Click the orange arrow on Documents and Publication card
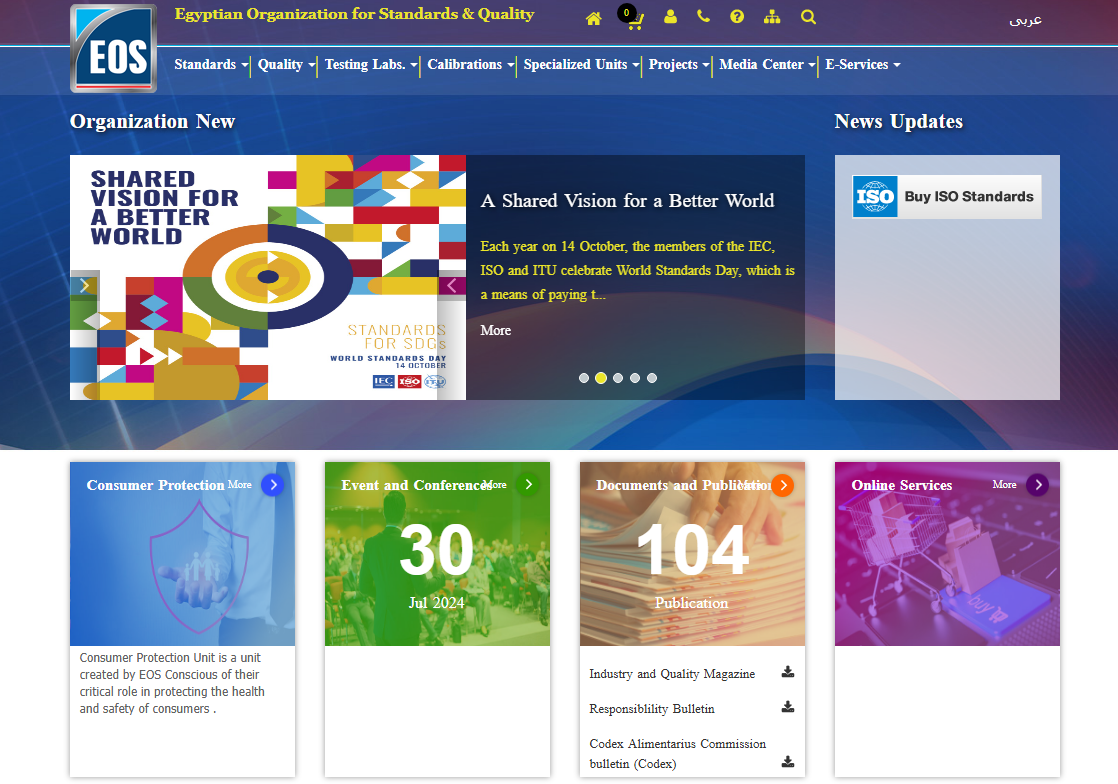The image size is (1118, 784). point(783,485)
